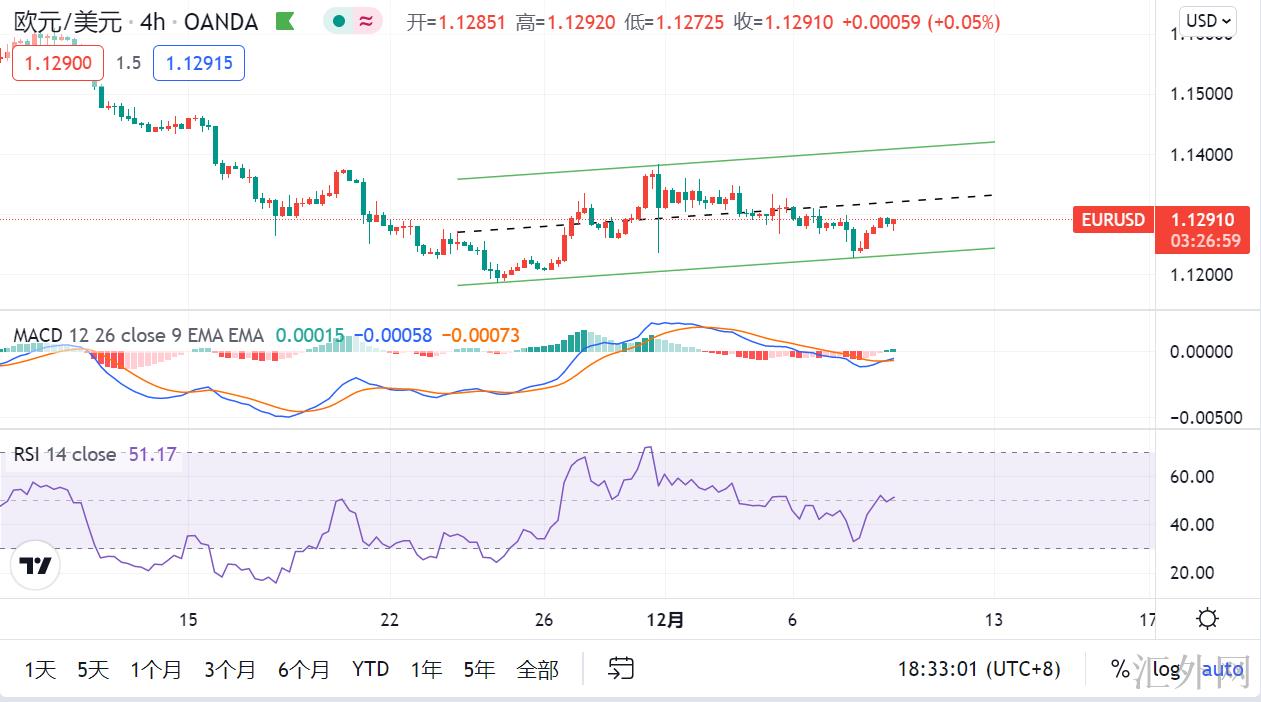Click the buy price 1.12915 button
Screen dimensions: 1261x702
click(198, 63)
